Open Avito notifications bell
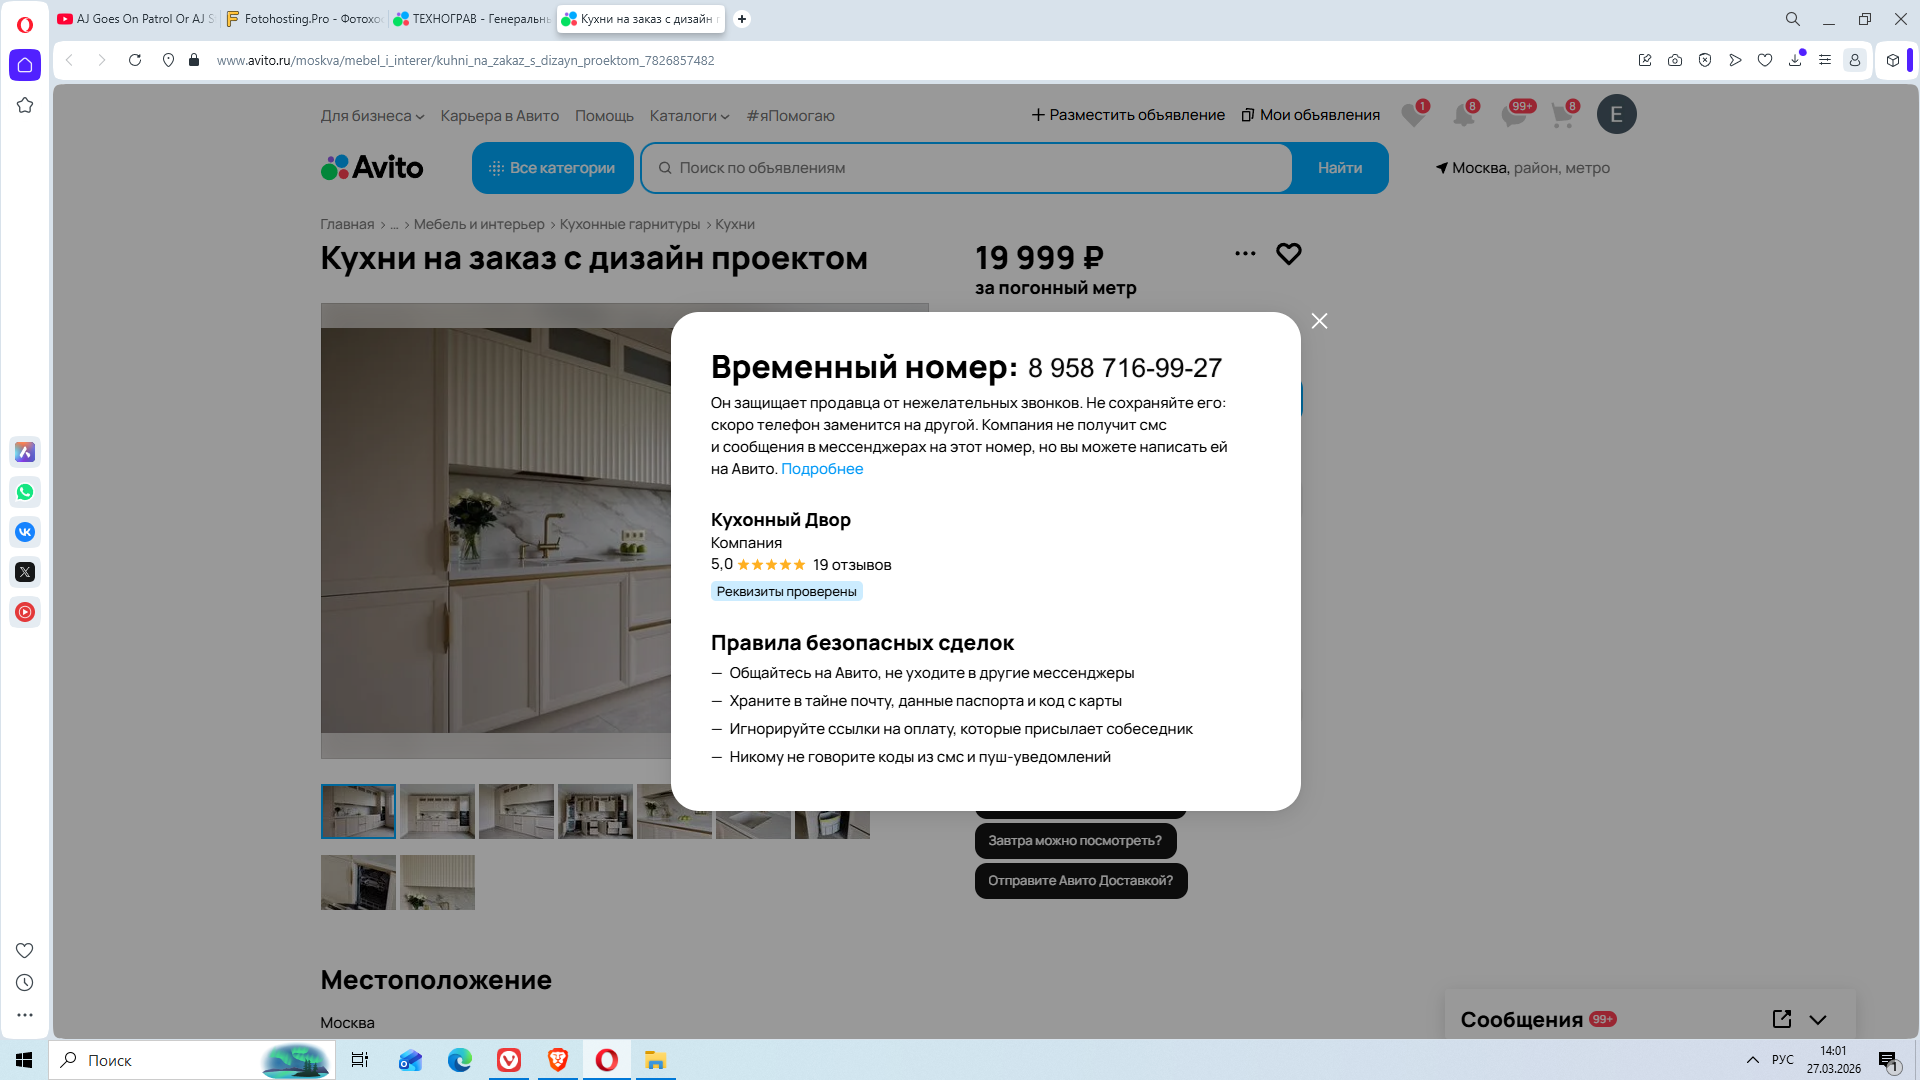Viewport: 1920px width, 1080px height. [x=1463, y=115]
